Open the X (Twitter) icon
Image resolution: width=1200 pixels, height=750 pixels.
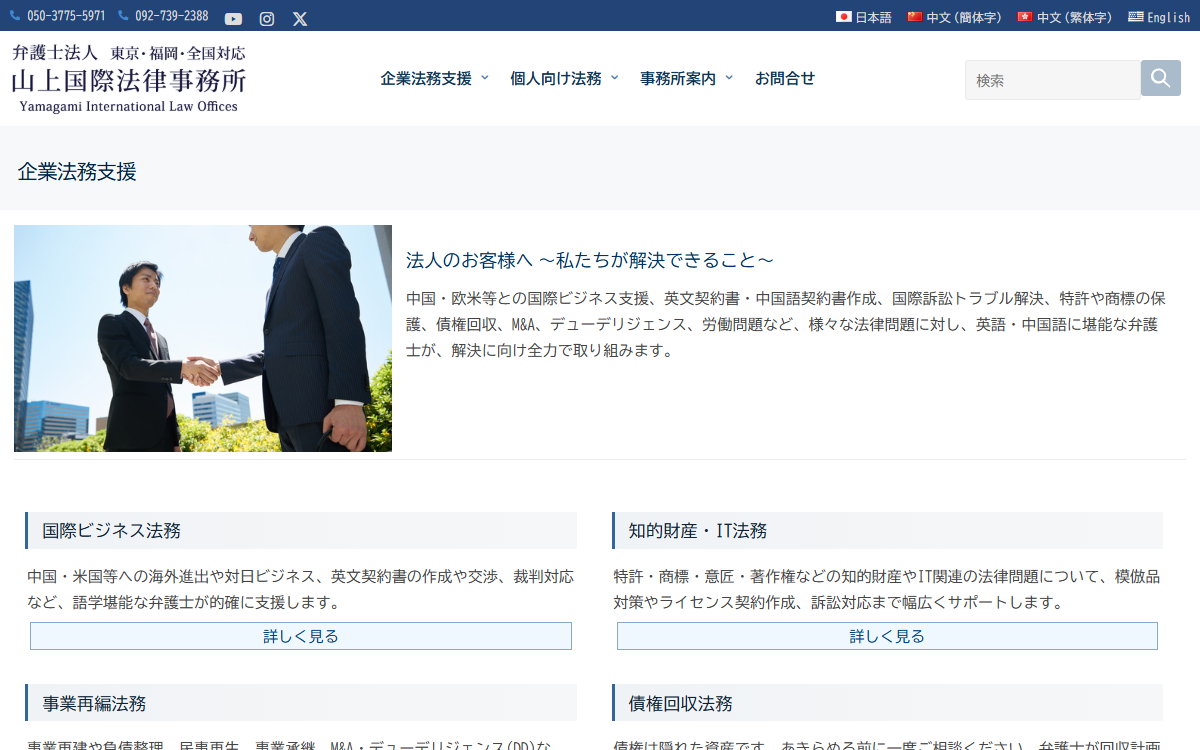(x=300, y=18)
